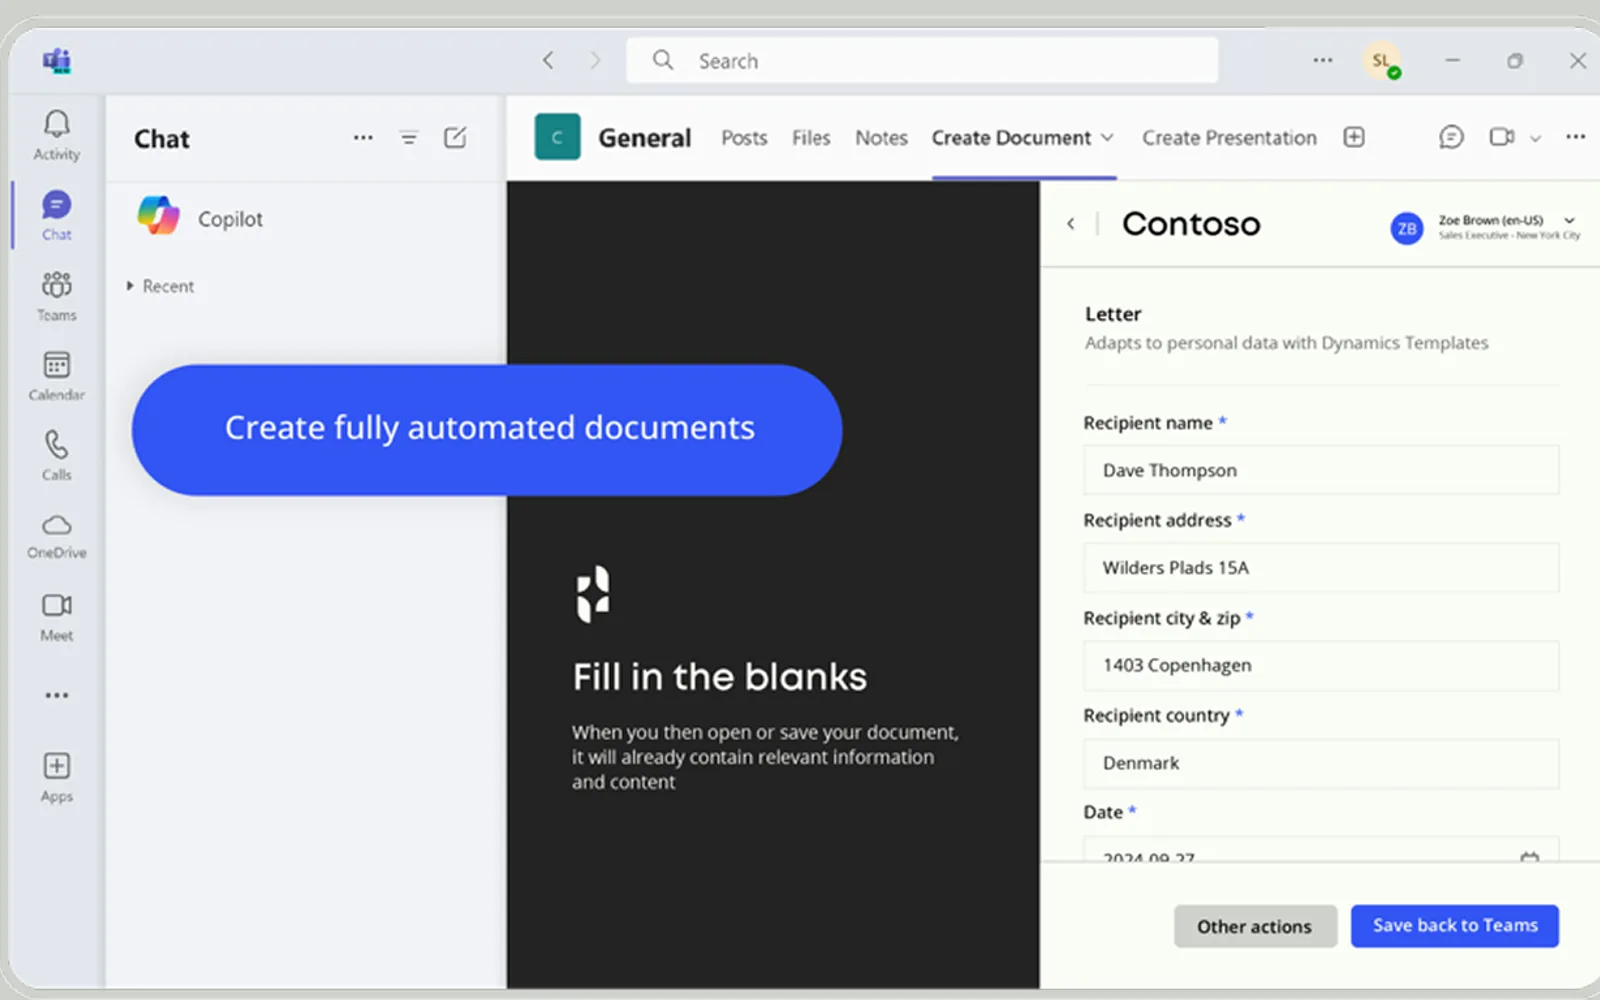Go to Calls in sidebar
This screenshot has width=1600, height=1000.
click(x=57, y=455)
